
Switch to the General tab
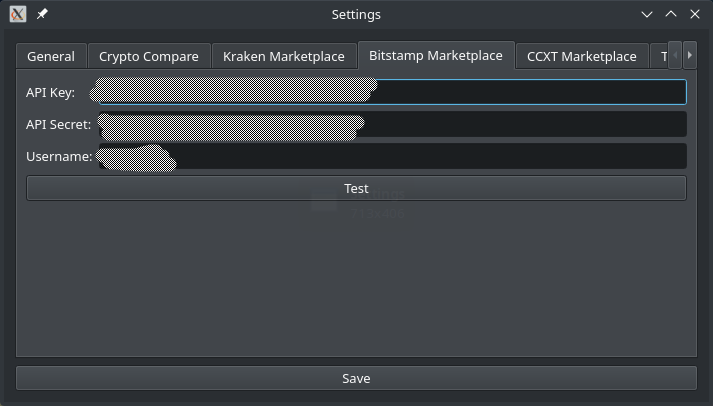coord(51,56)
